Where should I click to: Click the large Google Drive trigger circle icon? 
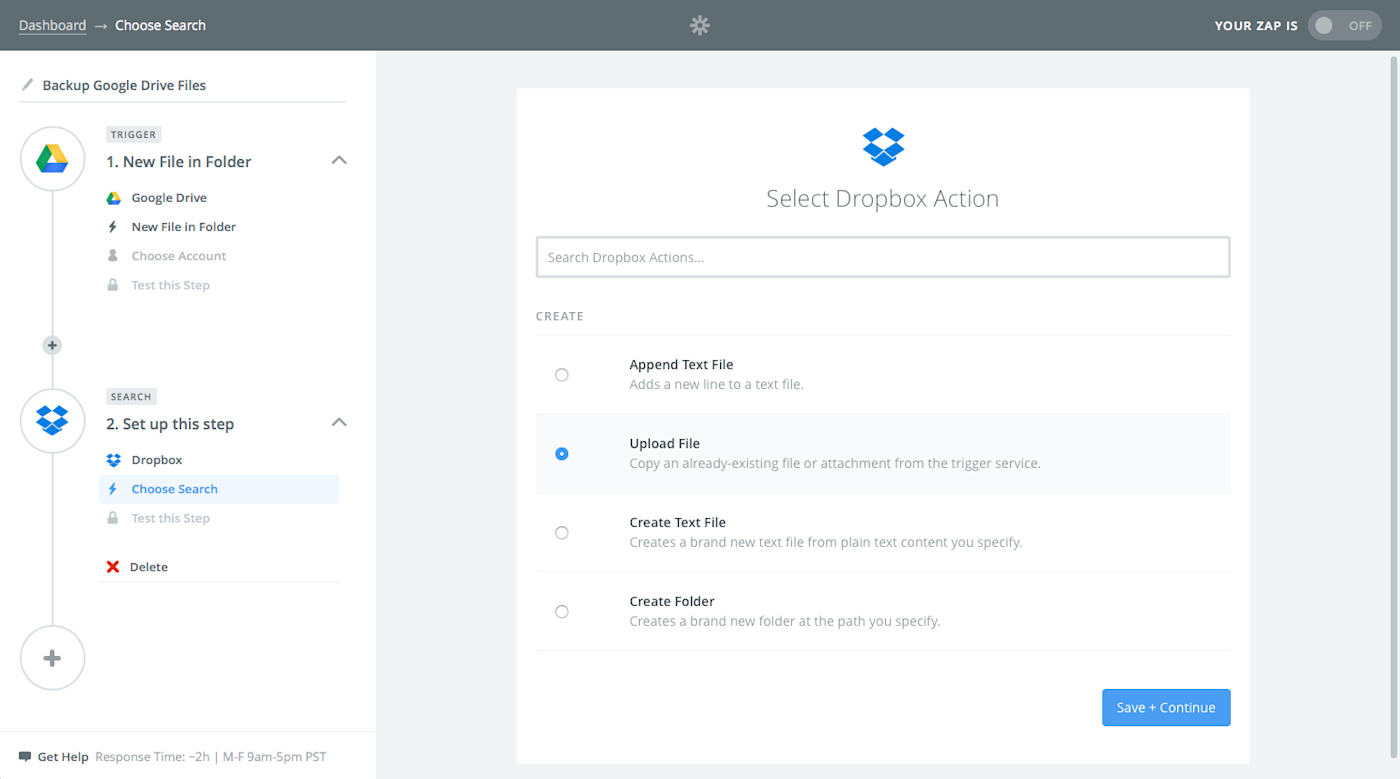(52, 159)
